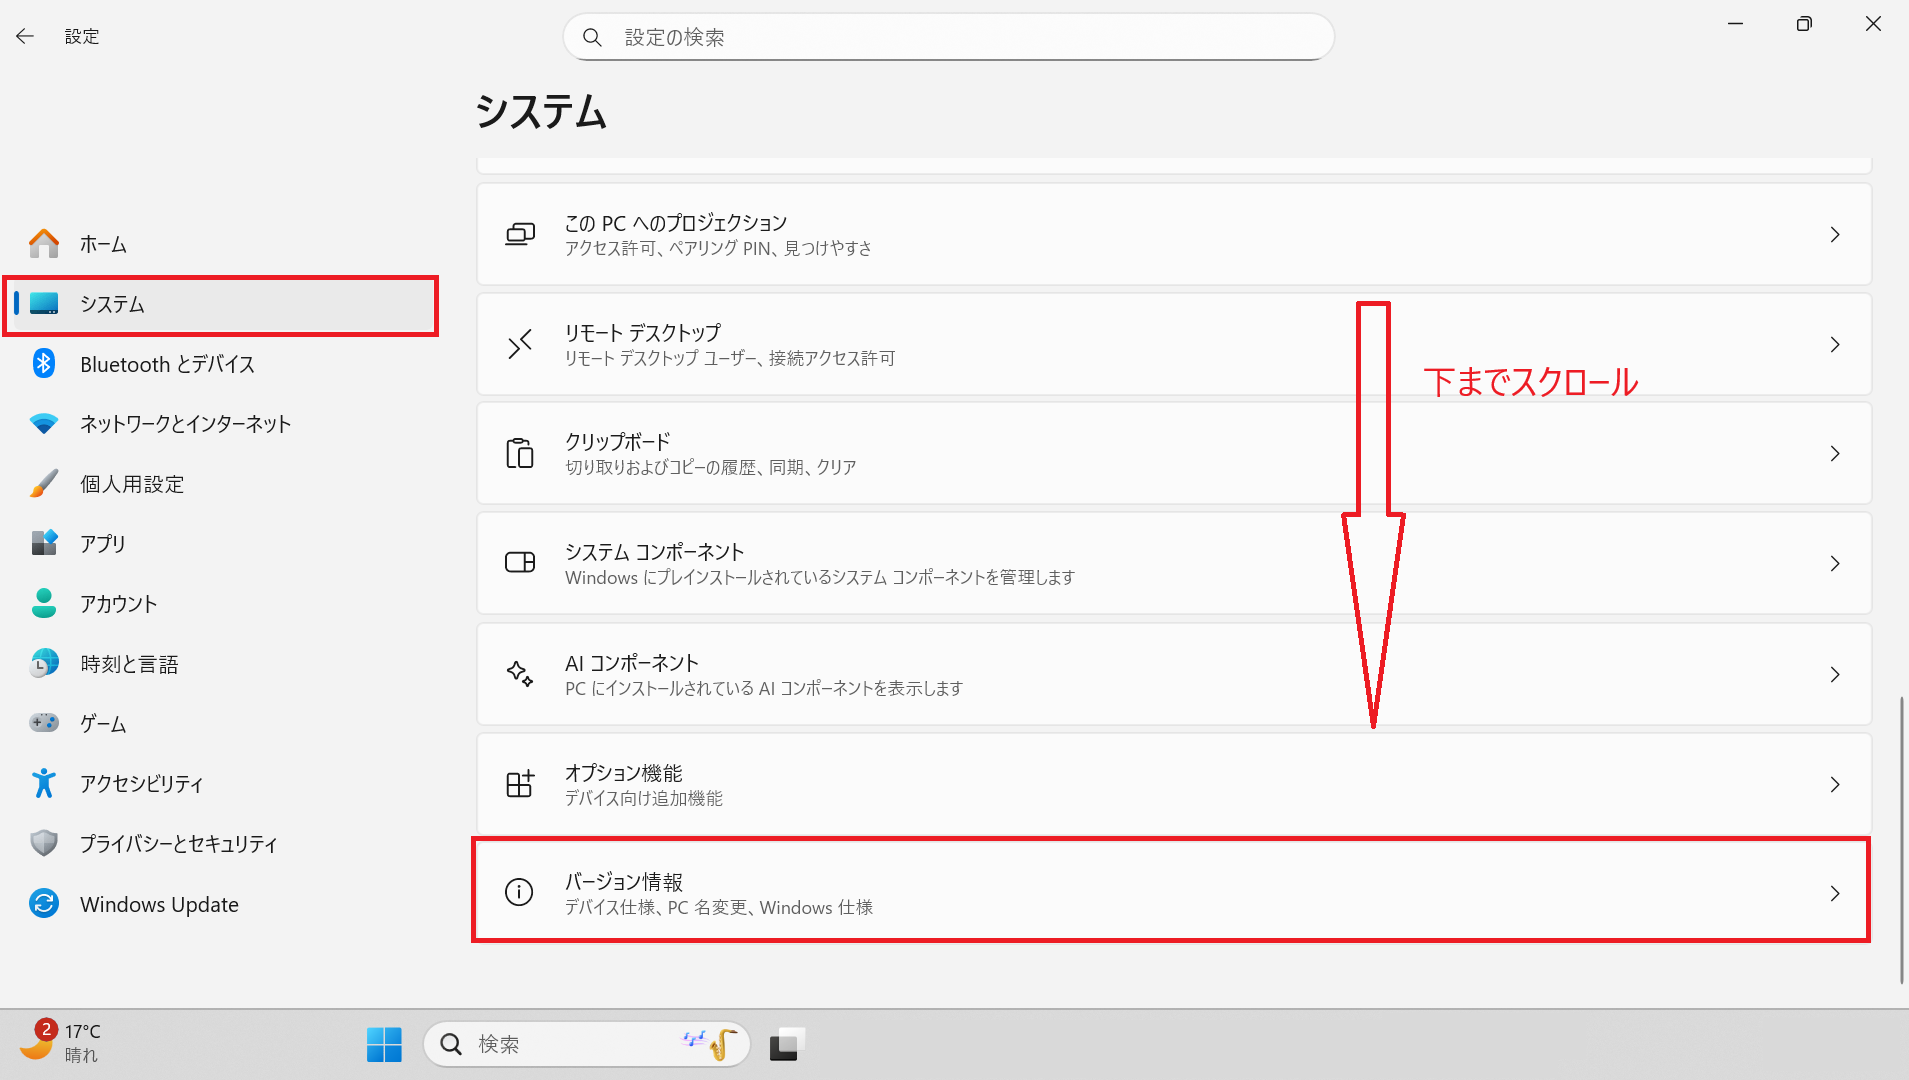Select アプリ in the sidebar menu
This screenshot has height=1080, width=1909.
tap(103, 544)
